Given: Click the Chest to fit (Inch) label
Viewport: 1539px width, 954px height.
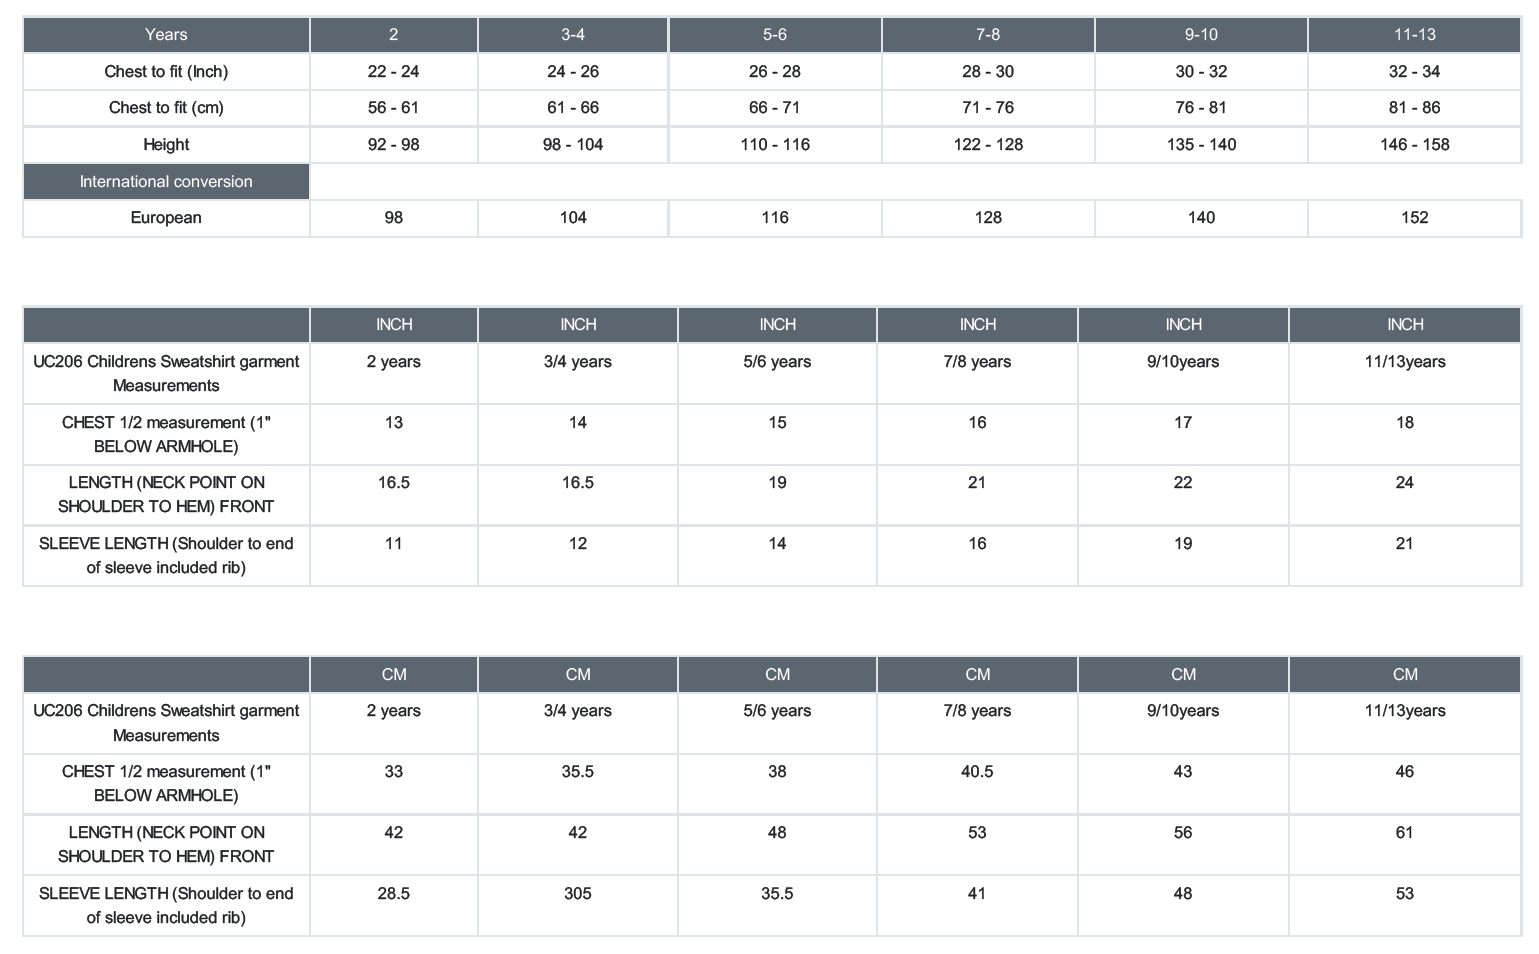Looking at the screenshot, I should (166, 72).
